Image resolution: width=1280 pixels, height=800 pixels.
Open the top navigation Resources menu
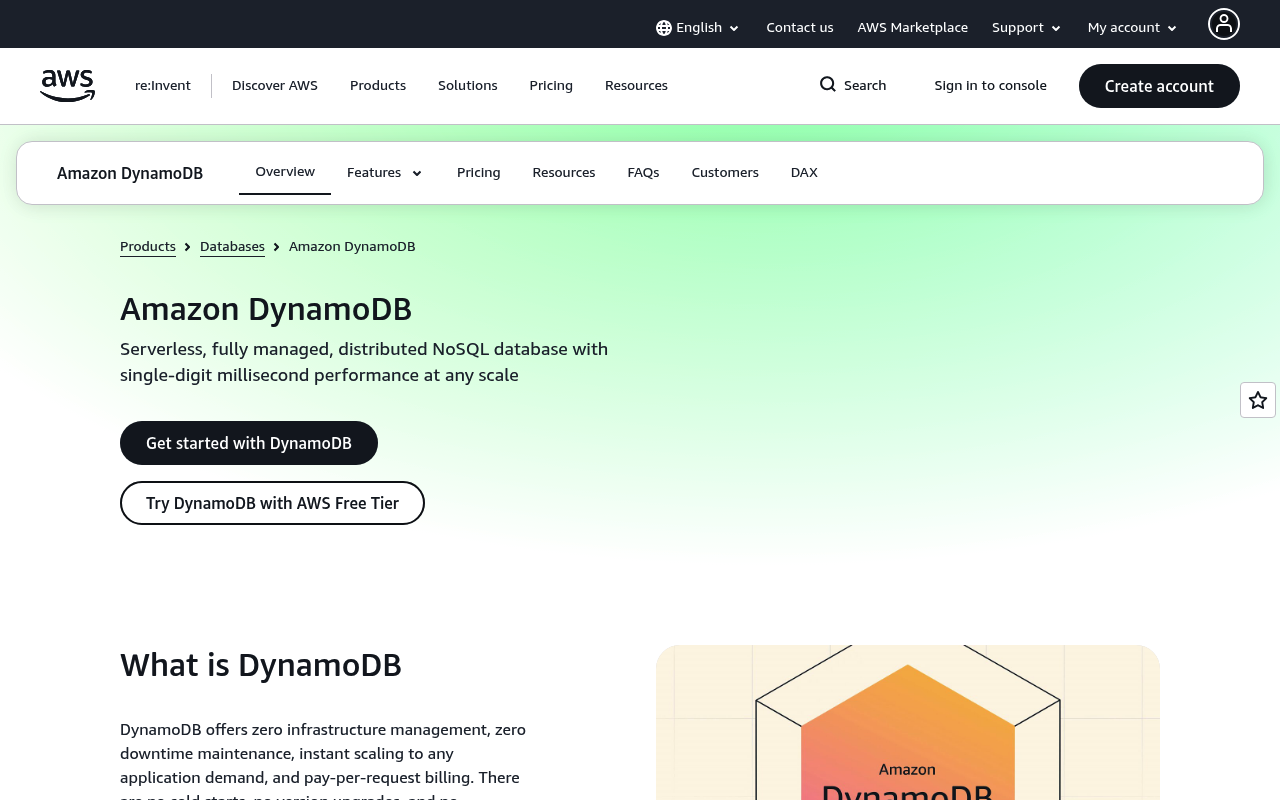click(636, 86)
